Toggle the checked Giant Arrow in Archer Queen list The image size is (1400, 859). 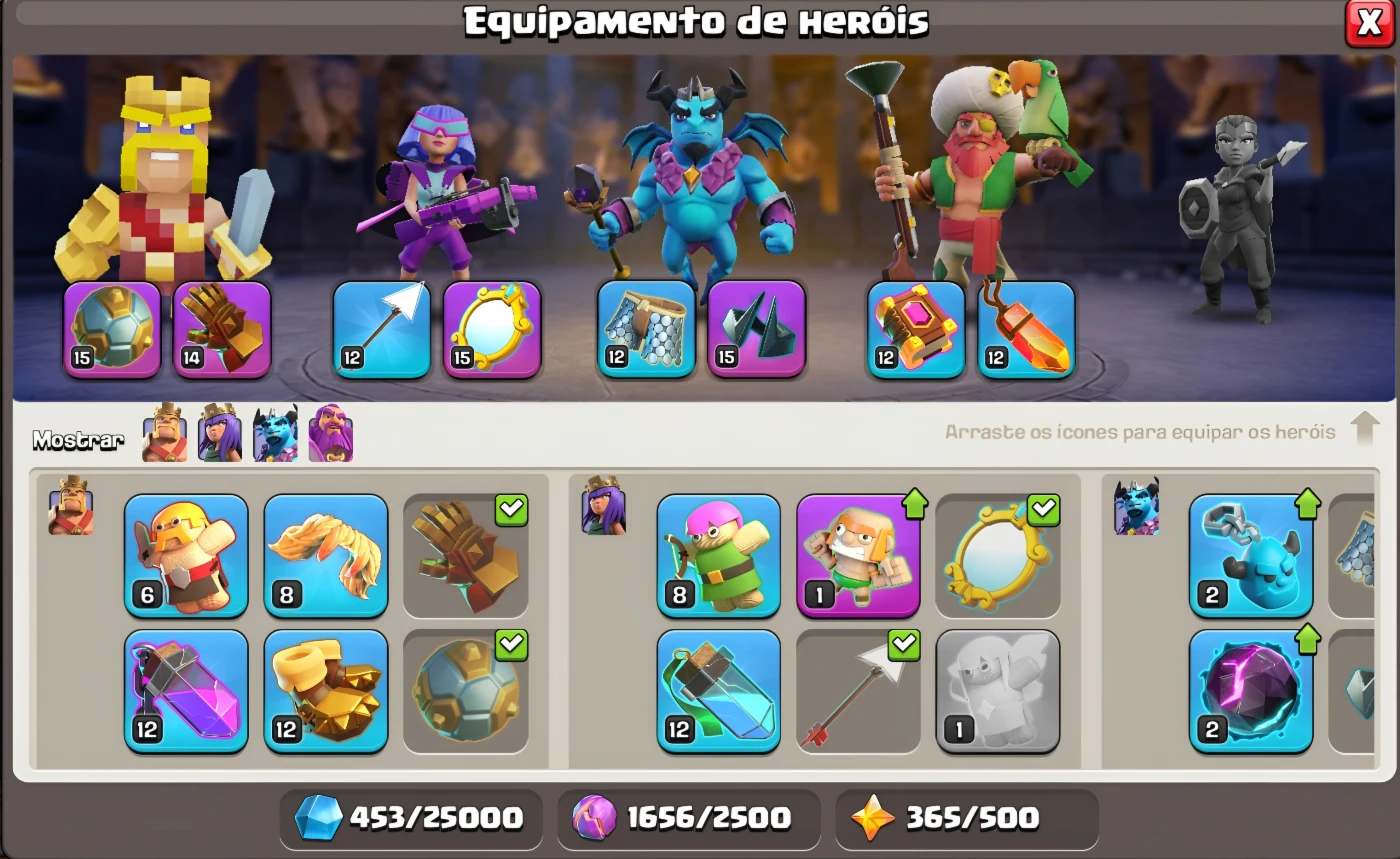click(x=859, y=691)
